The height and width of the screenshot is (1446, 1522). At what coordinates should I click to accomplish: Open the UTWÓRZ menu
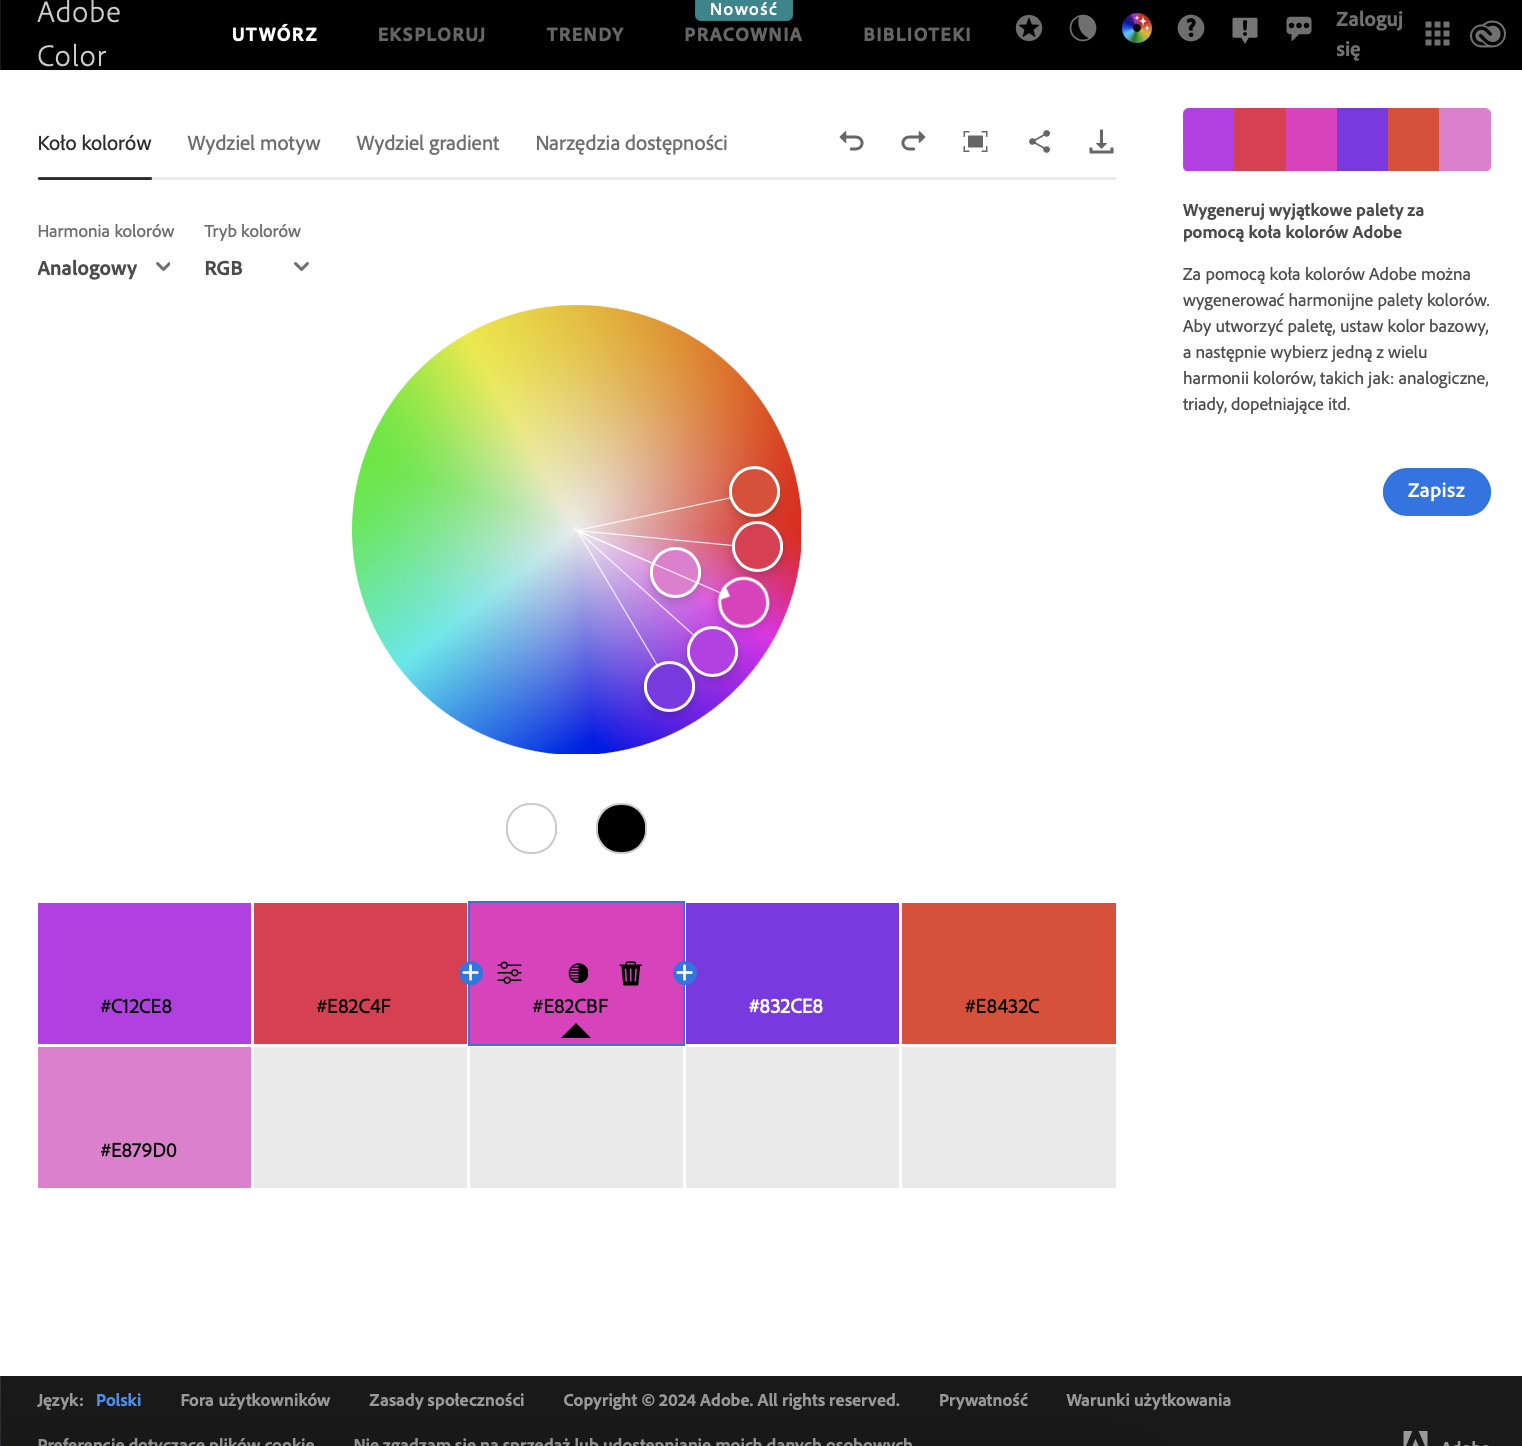(275, 34)
